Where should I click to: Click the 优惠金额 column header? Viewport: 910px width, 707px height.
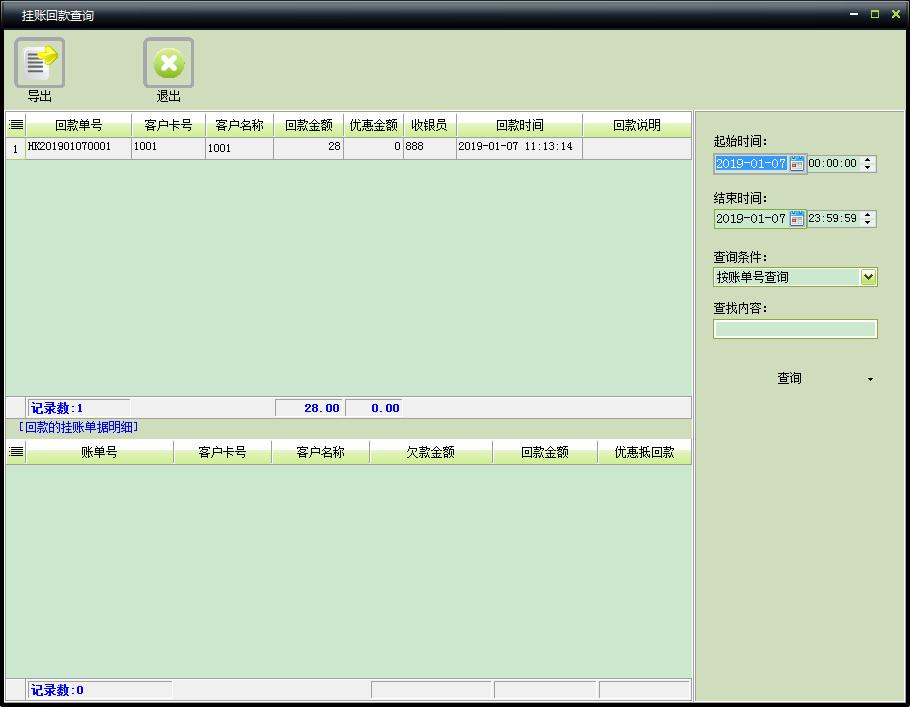tap(373, 125)
